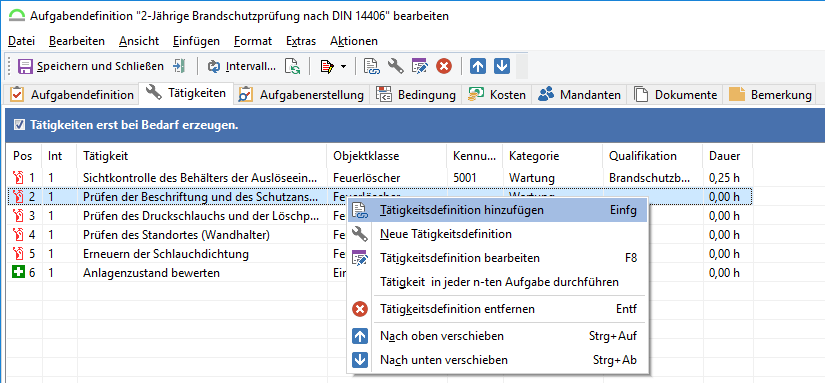Click the Dauer column header

tap(727, 156)
